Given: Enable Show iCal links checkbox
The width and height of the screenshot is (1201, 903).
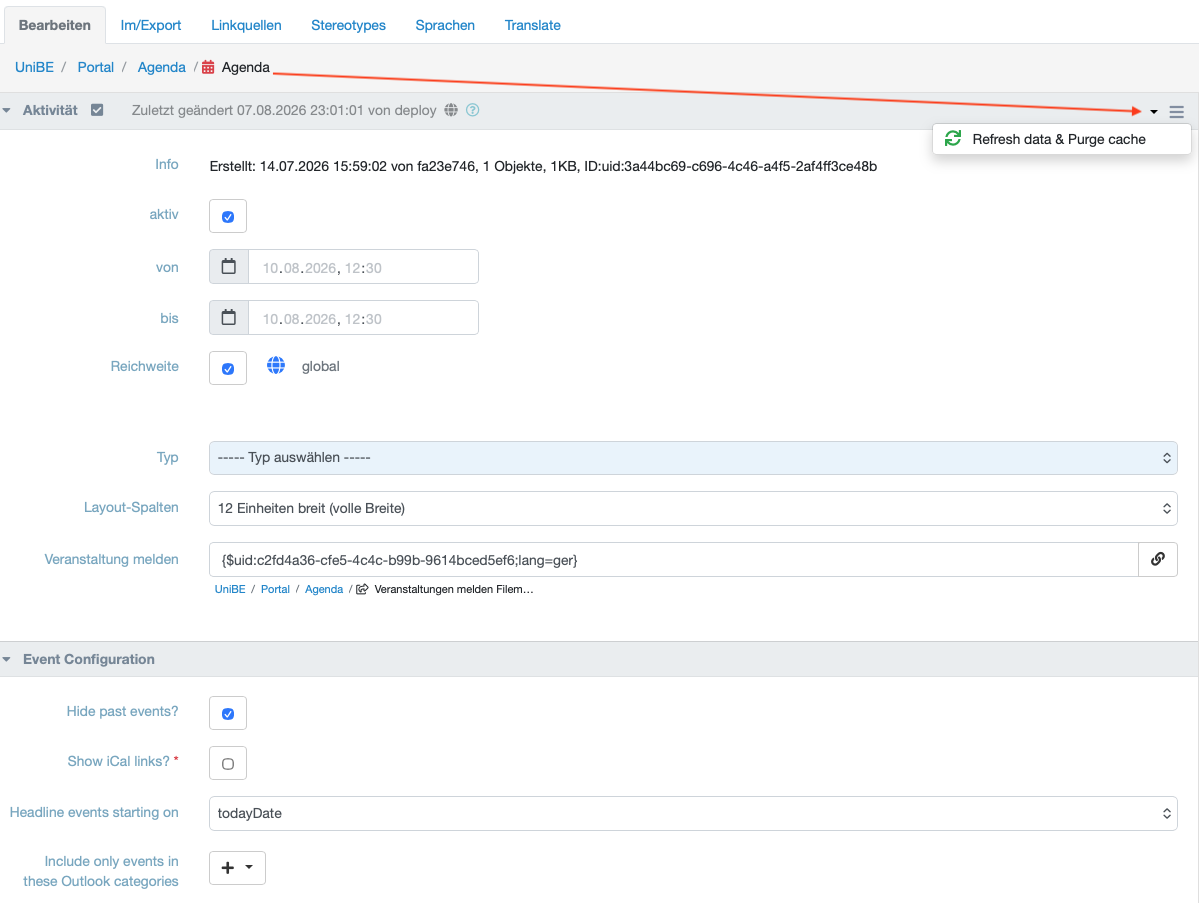Looking at the screenshot, I should coord(228,763).
